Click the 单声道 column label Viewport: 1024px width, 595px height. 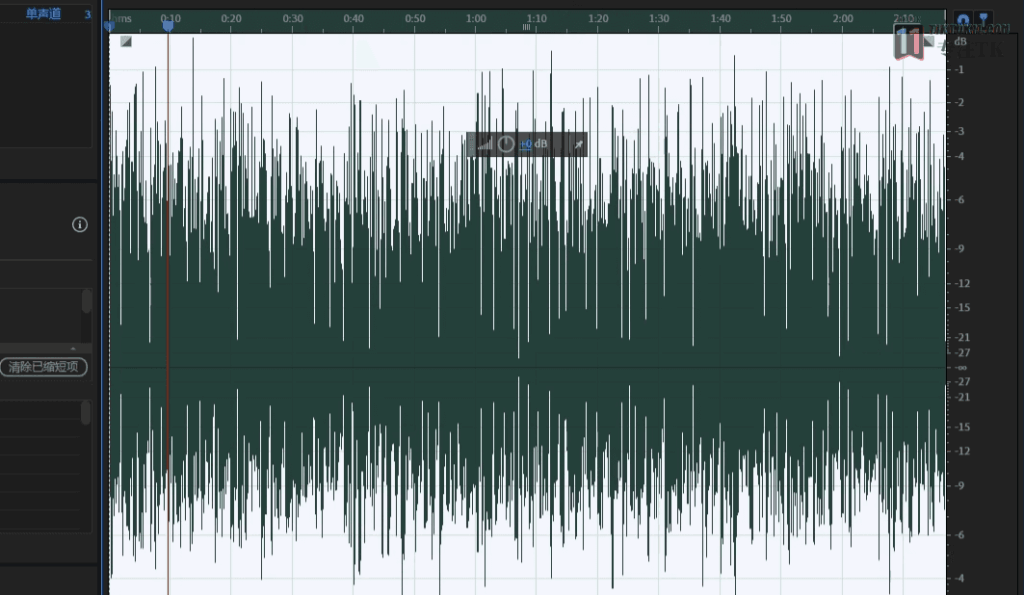pyautogui.click(x=43, y=14)
